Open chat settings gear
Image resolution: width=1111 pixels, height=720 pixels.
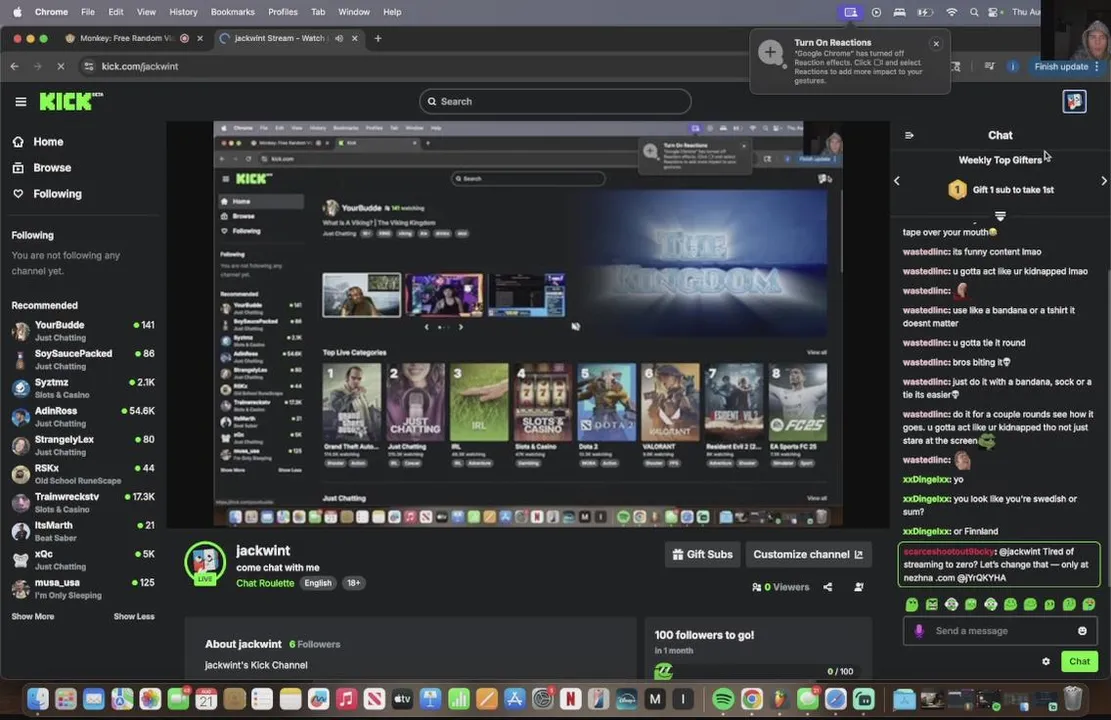1046,661
